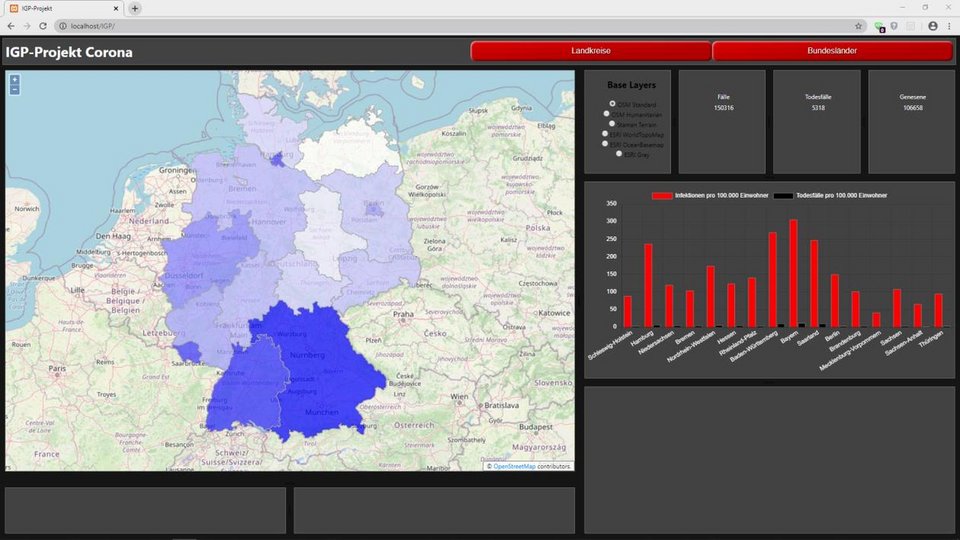Screen dimensions: 960x540
Task: Zoom in on the map
Action: (x=14, y=79)
